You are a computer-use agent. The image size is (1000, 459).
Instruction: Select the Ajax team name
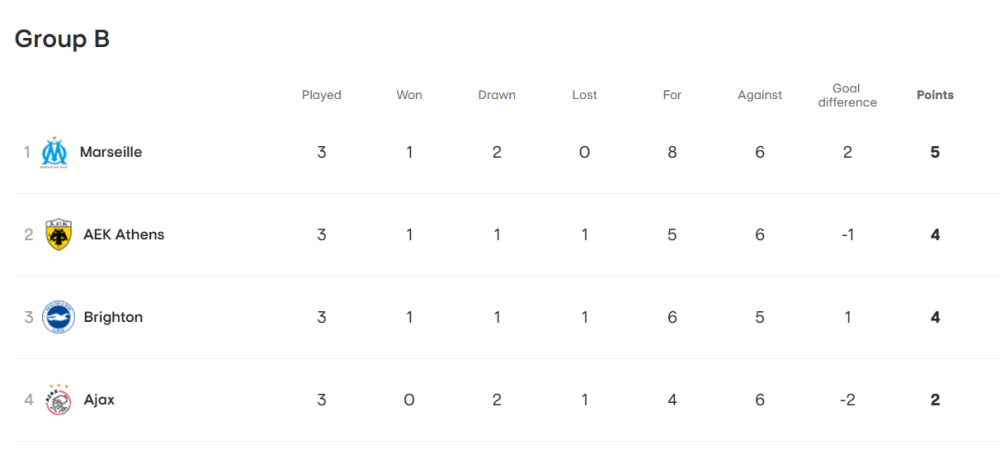click(99, 400)
